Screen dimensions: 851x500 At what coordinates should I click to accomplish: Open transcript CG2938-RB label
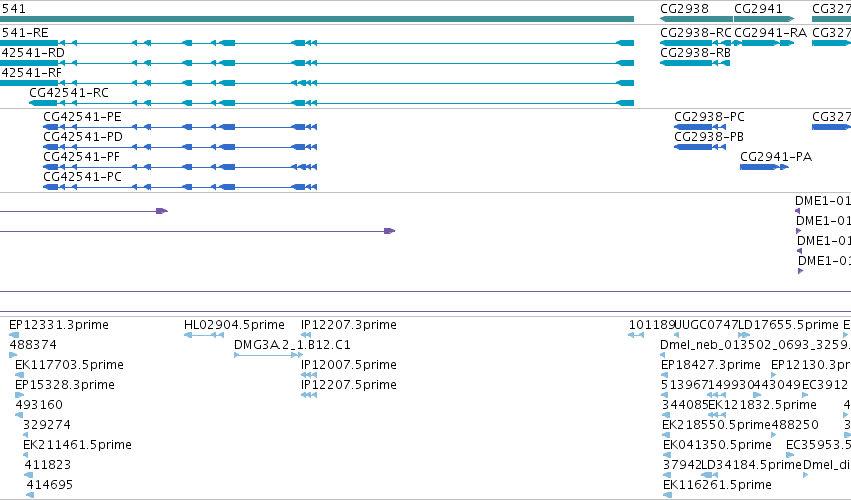click(696, 53)
